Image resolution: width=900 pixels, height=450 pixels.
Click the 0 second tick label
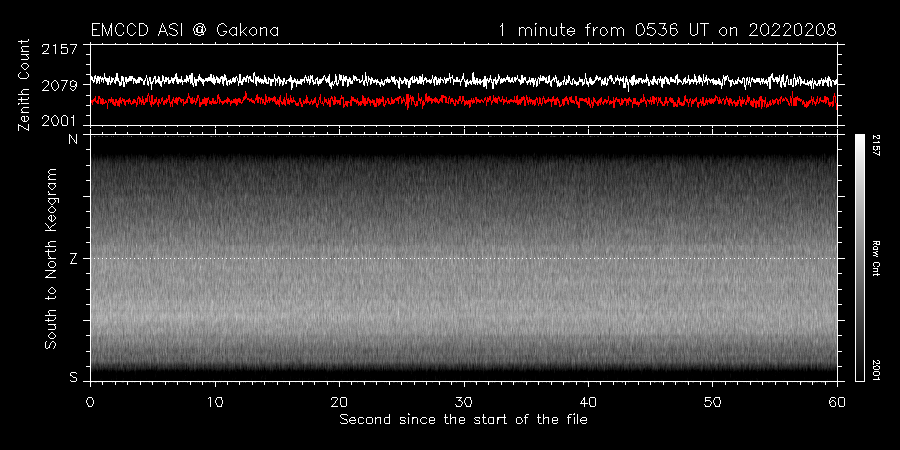pos(90,401)
